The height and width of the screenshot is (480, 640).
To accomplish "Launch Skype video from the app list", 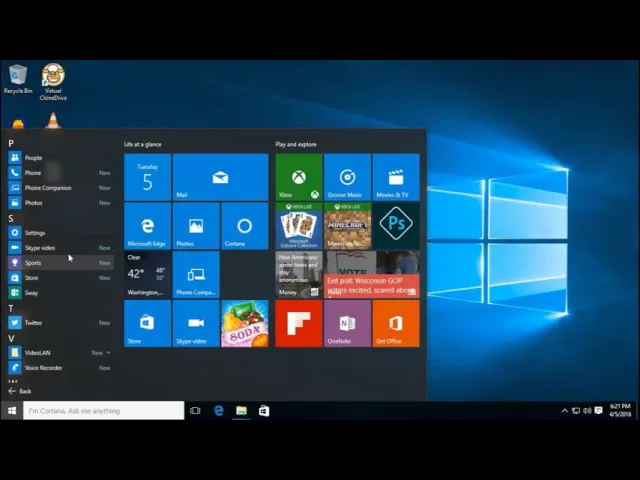I will (x=60, y=248).
